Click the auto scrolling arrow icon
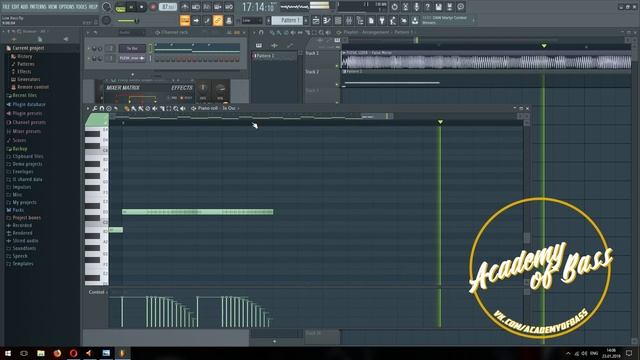 pyautogui.click(x=196, y=20)
